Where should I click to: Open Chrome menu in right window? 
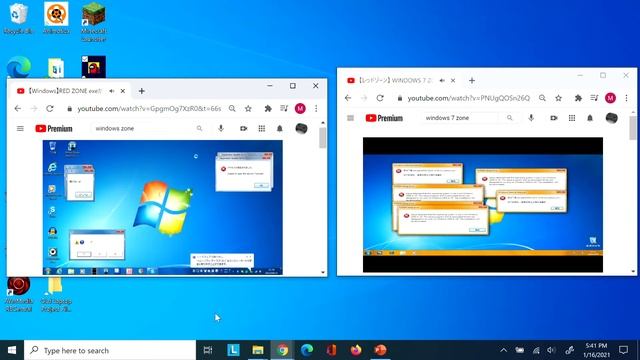[x=626, y=98]
